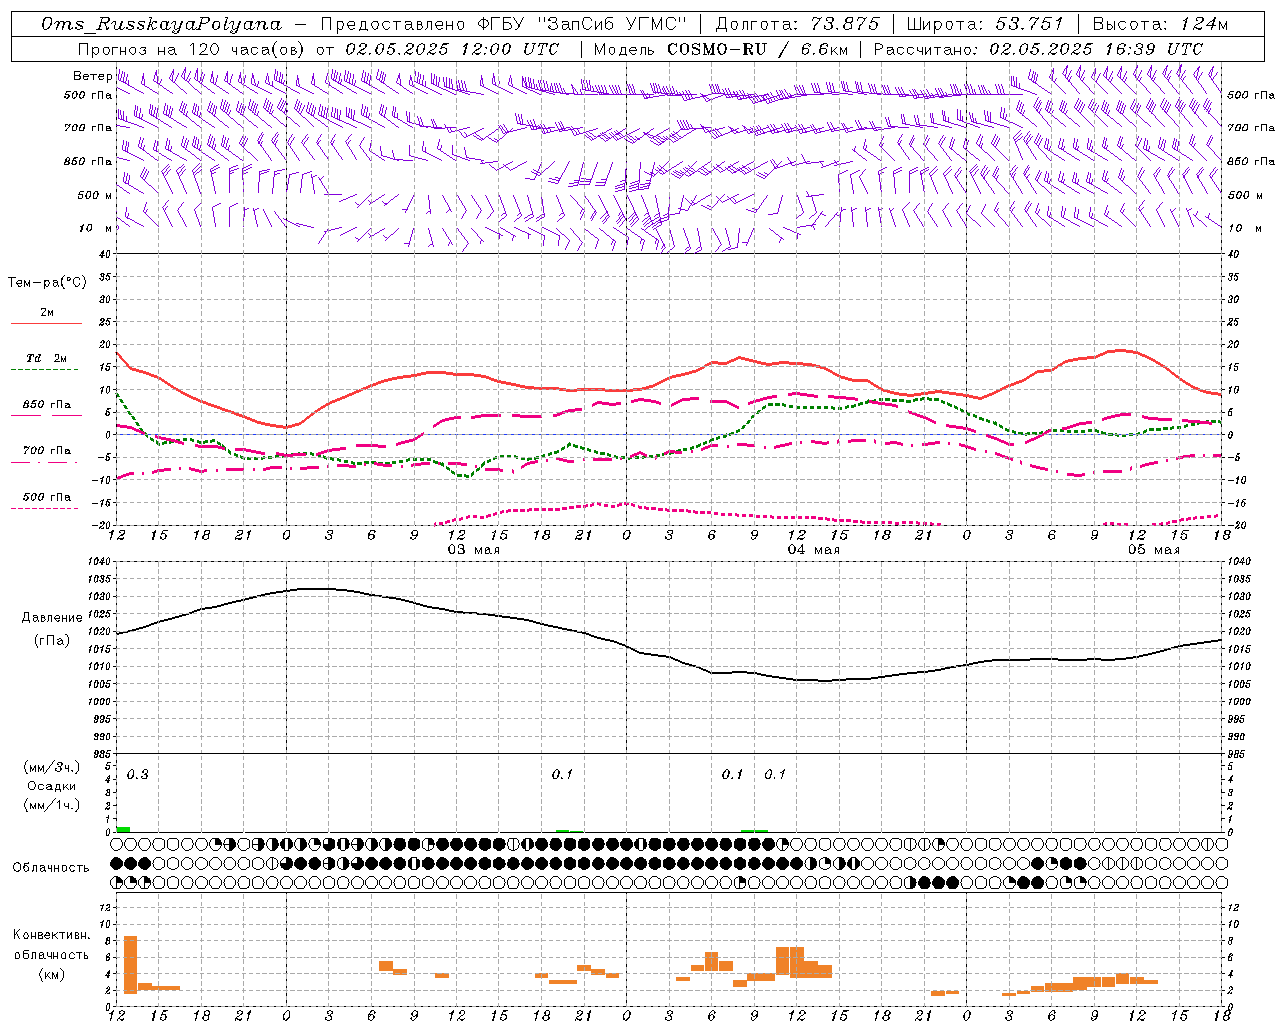Click the Td 2м dew point legend entry
Image resolution: width=1280 pixels, height=1024 pixels.
coord(47,358)
